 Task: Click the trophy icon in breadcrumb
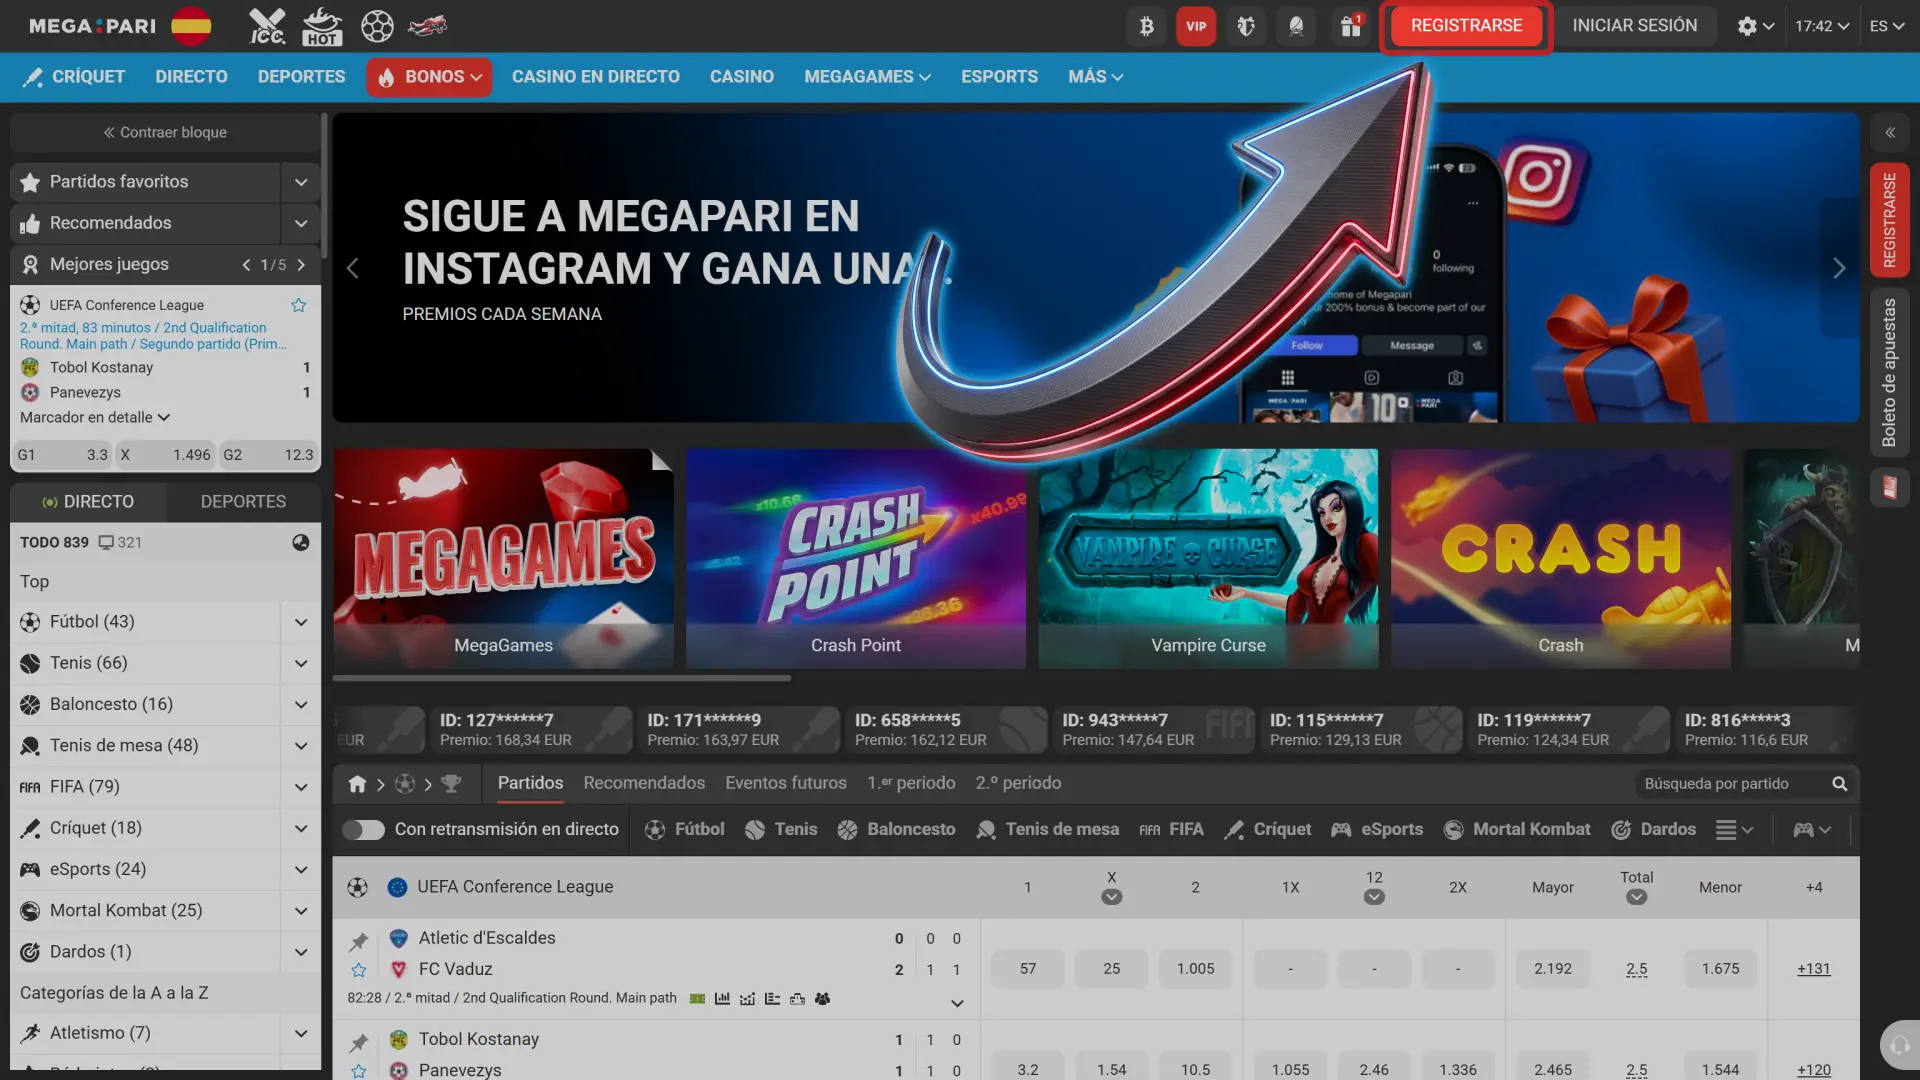(x=451, y=785)
